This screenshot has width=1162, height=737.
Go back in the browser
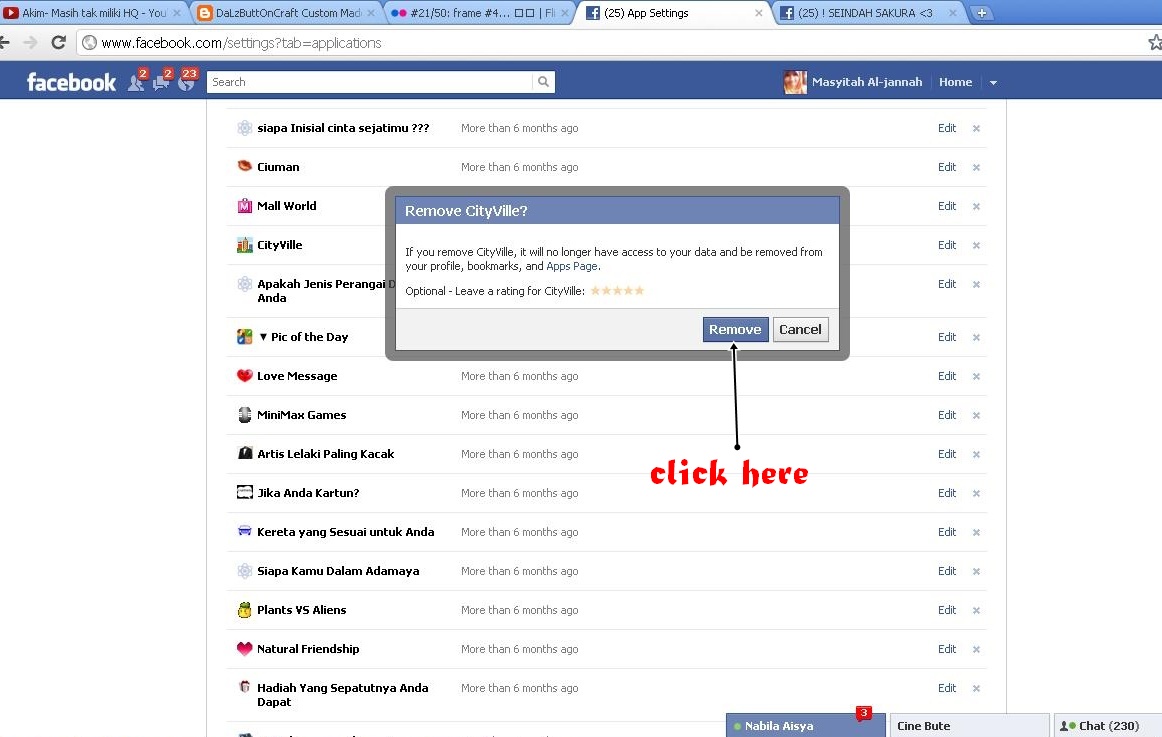point(4,43)
